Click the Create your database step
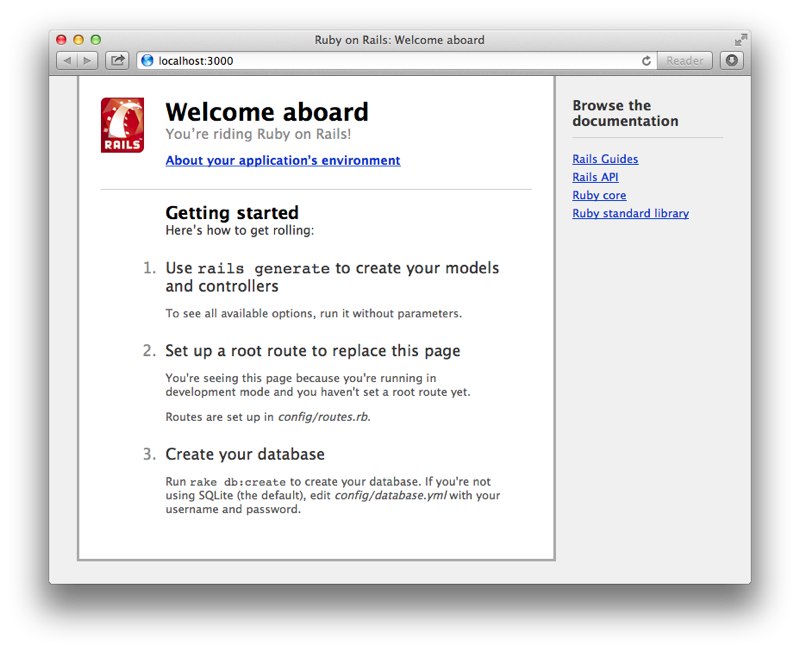Image resolution: width=800 pixels, height=652 pixels. pos(245,454)
